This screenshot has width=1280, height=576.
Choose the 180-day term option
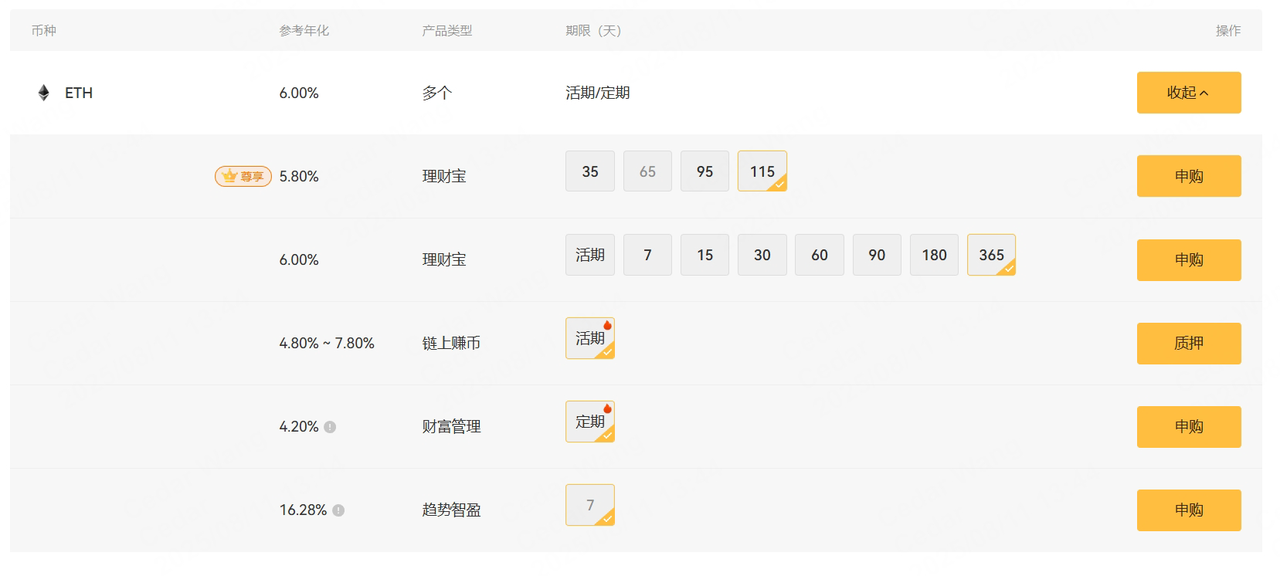[x=934, y=255]
